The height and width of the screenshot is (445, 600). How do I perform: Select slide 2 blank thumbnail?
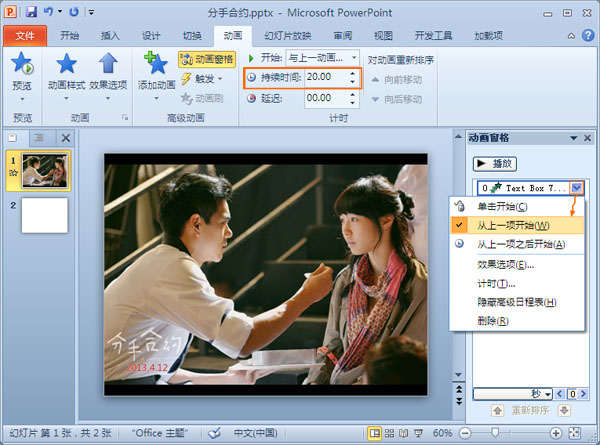coord(45,215)
